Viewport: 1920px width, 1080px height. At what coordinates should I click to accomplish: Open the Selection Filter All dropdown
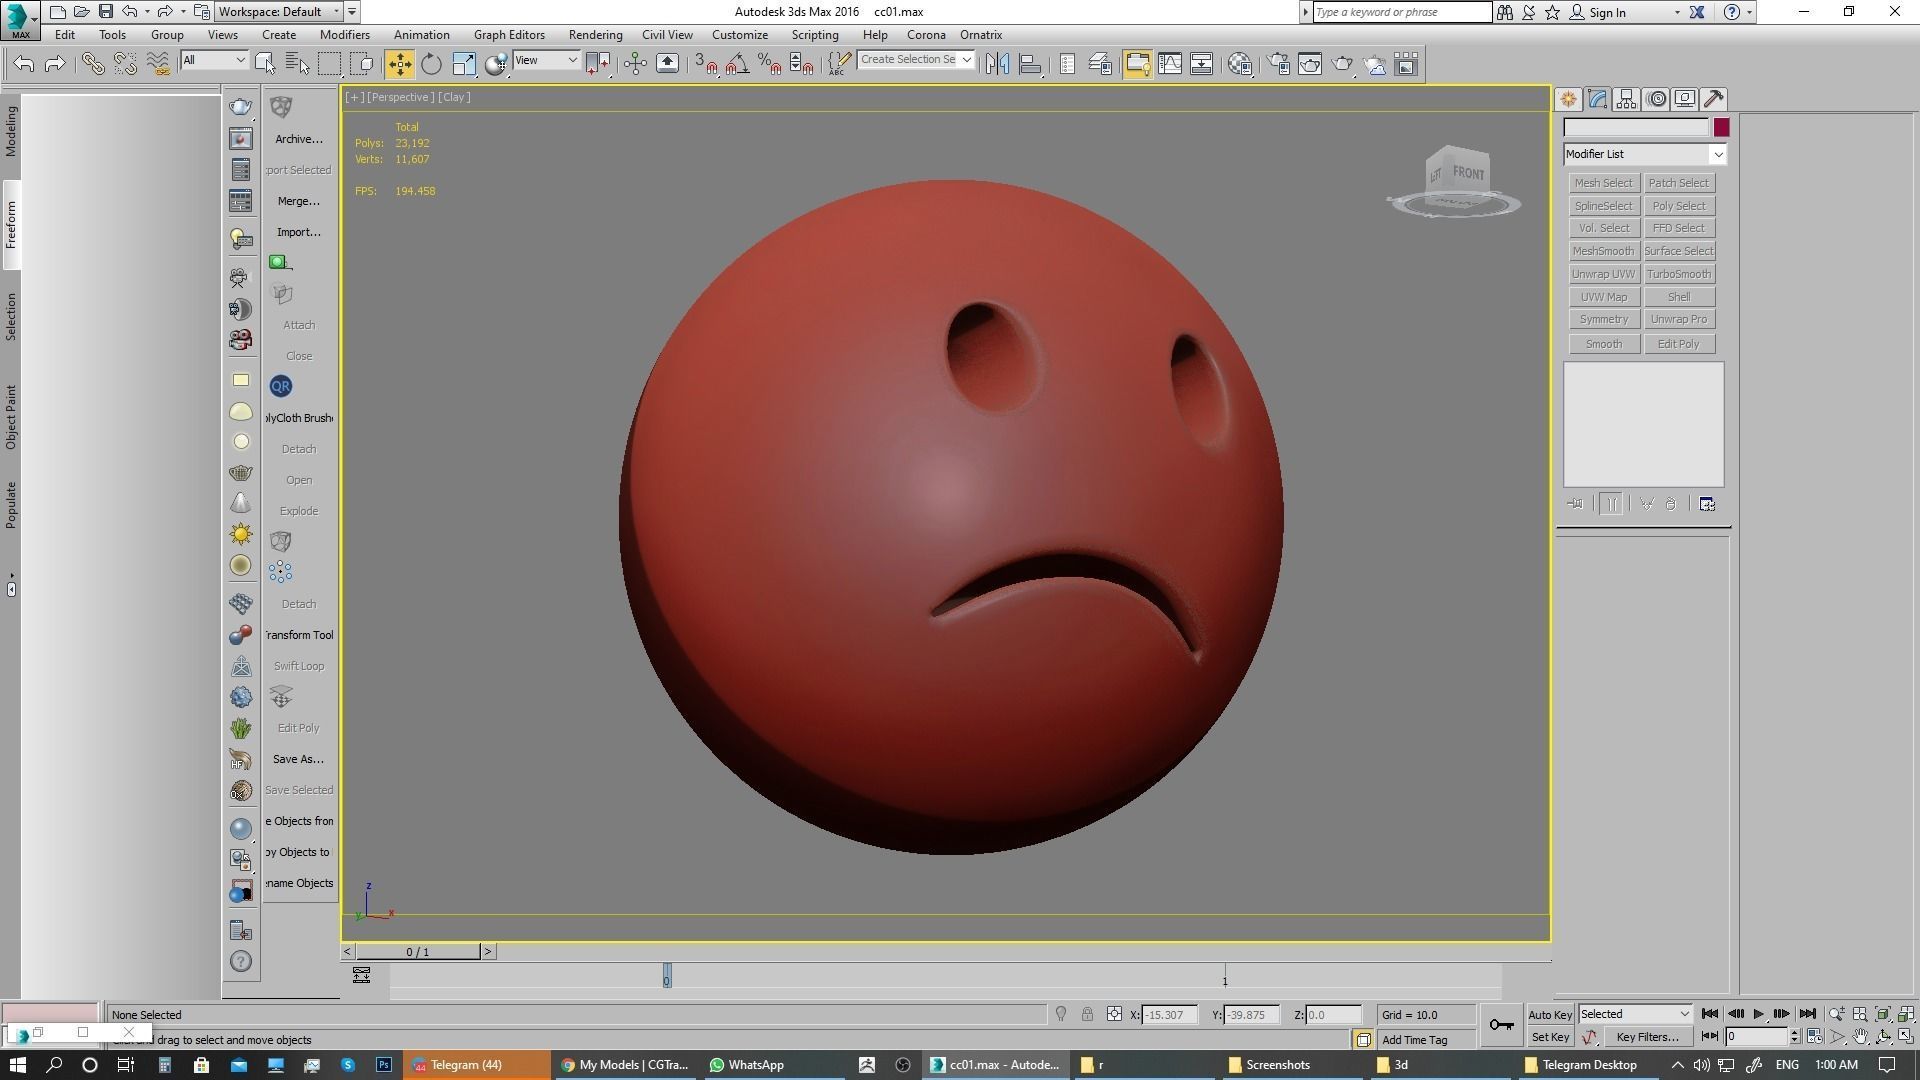214,61
